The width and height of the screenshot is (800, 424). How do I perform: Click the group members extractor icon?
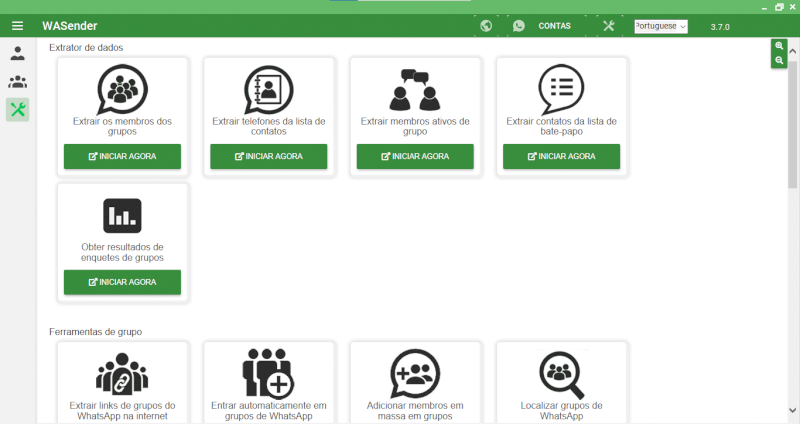coord(122,89)
